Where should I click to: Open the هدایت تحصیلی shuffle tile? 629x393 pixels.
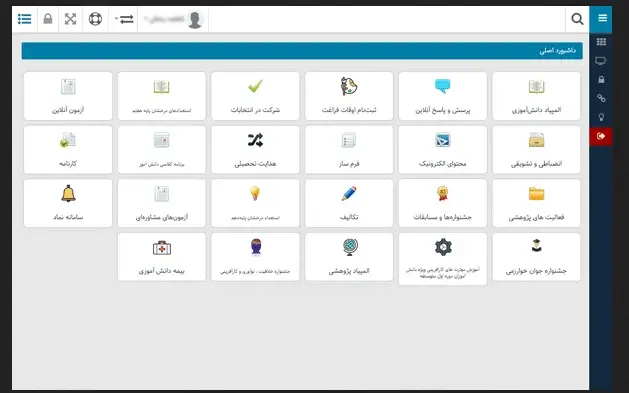(x=255, y=150)
